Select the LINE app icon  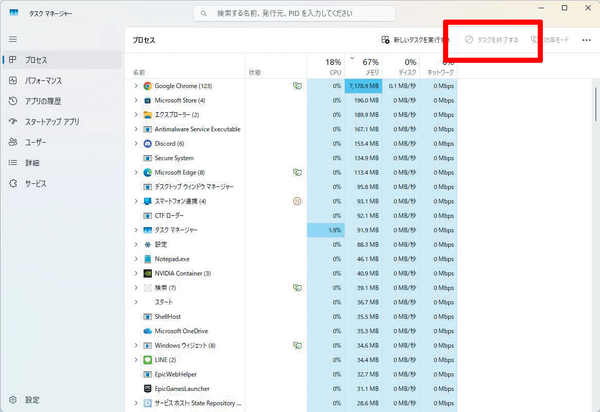(147, 360)
